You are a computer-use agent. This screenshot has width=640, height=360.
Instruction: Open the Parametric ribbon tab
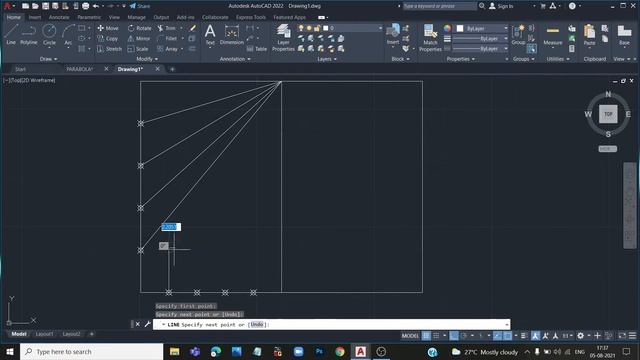[89, 18]
